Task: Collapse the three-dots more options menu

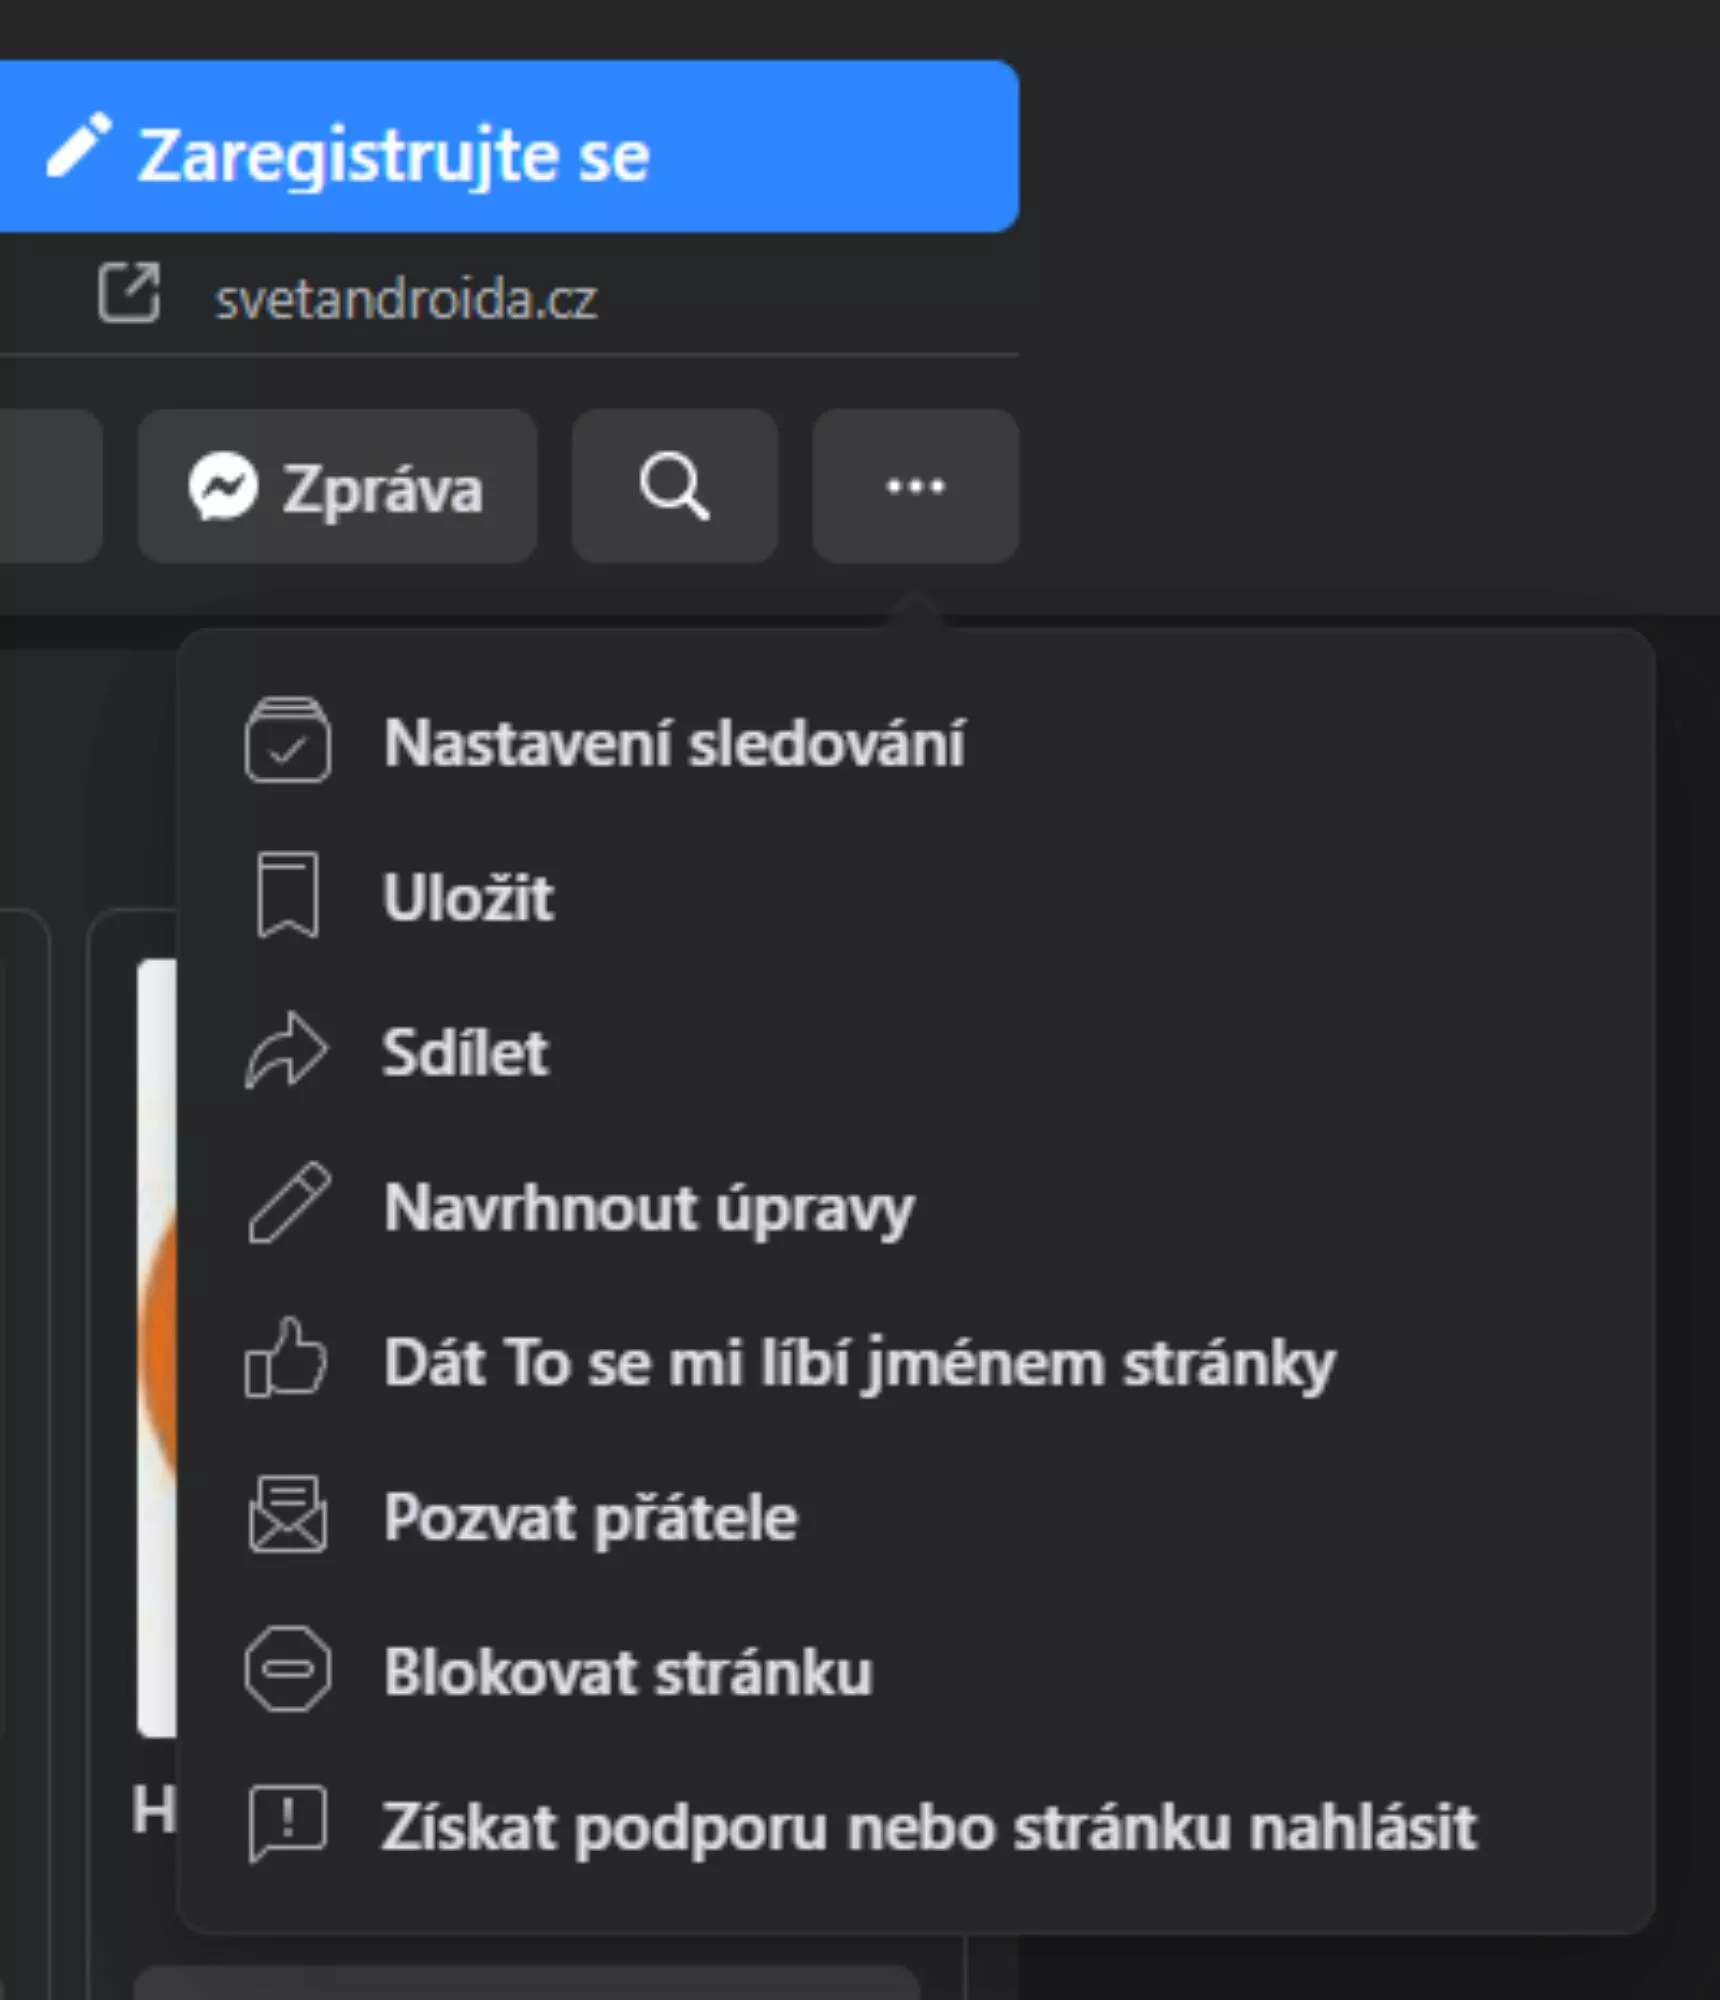Action: 915,487
